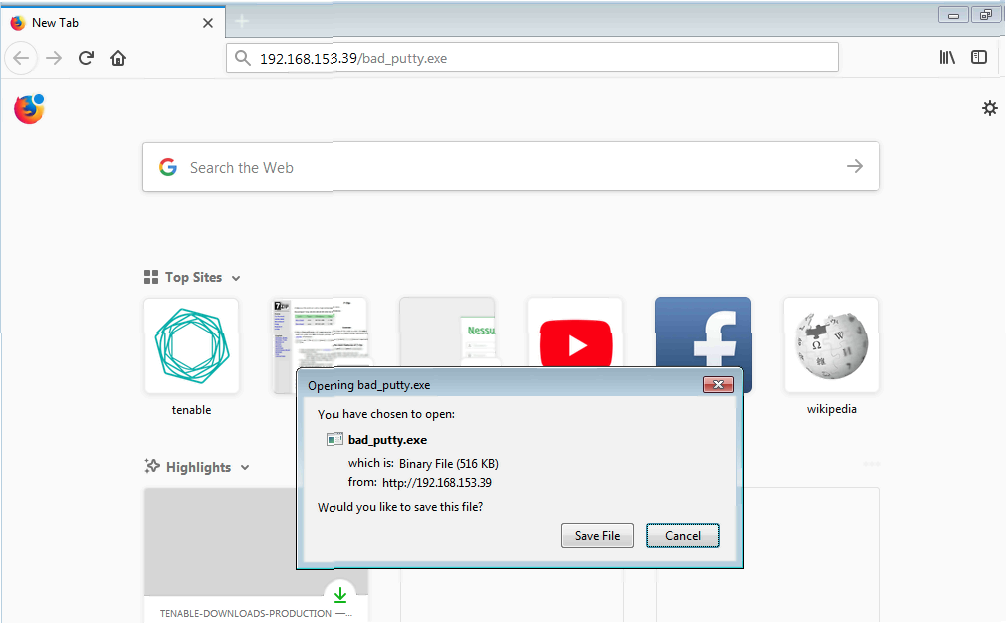The image size is (1006, 623).
Task: Open a new tab with plus button
Action: tap(242, 22)
